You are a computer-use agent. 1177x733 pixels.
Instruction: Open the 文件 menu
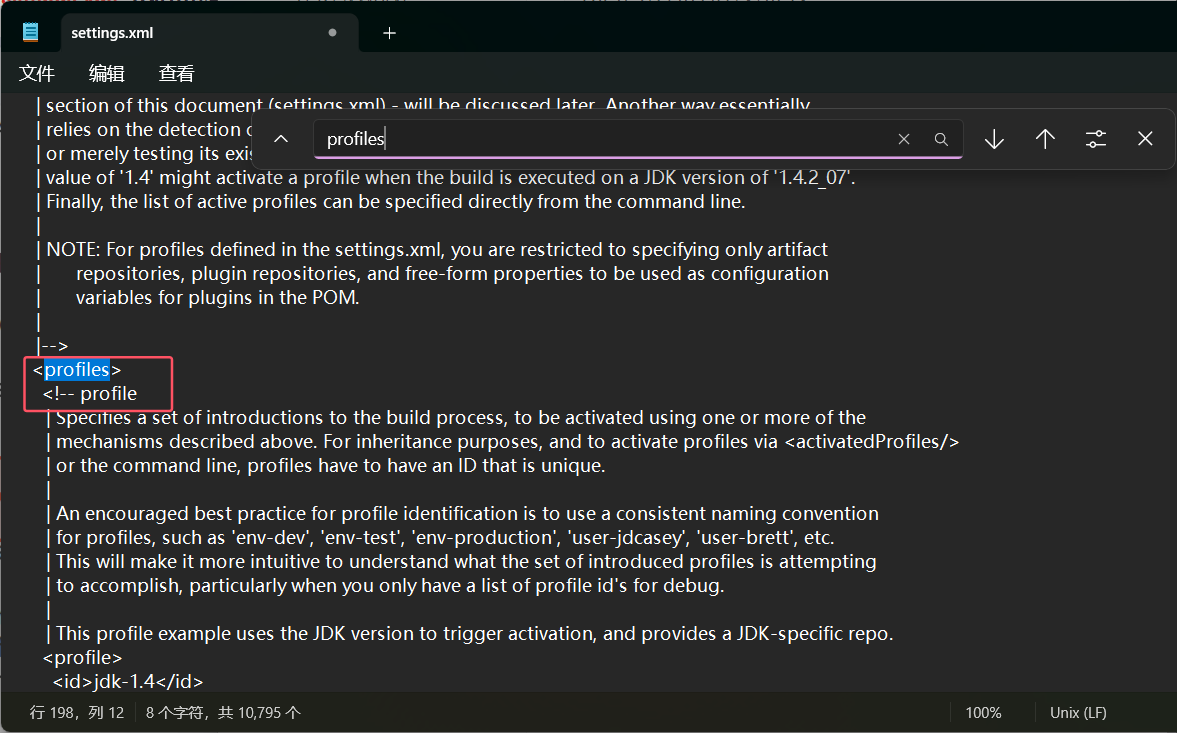[x=37, y=73]
